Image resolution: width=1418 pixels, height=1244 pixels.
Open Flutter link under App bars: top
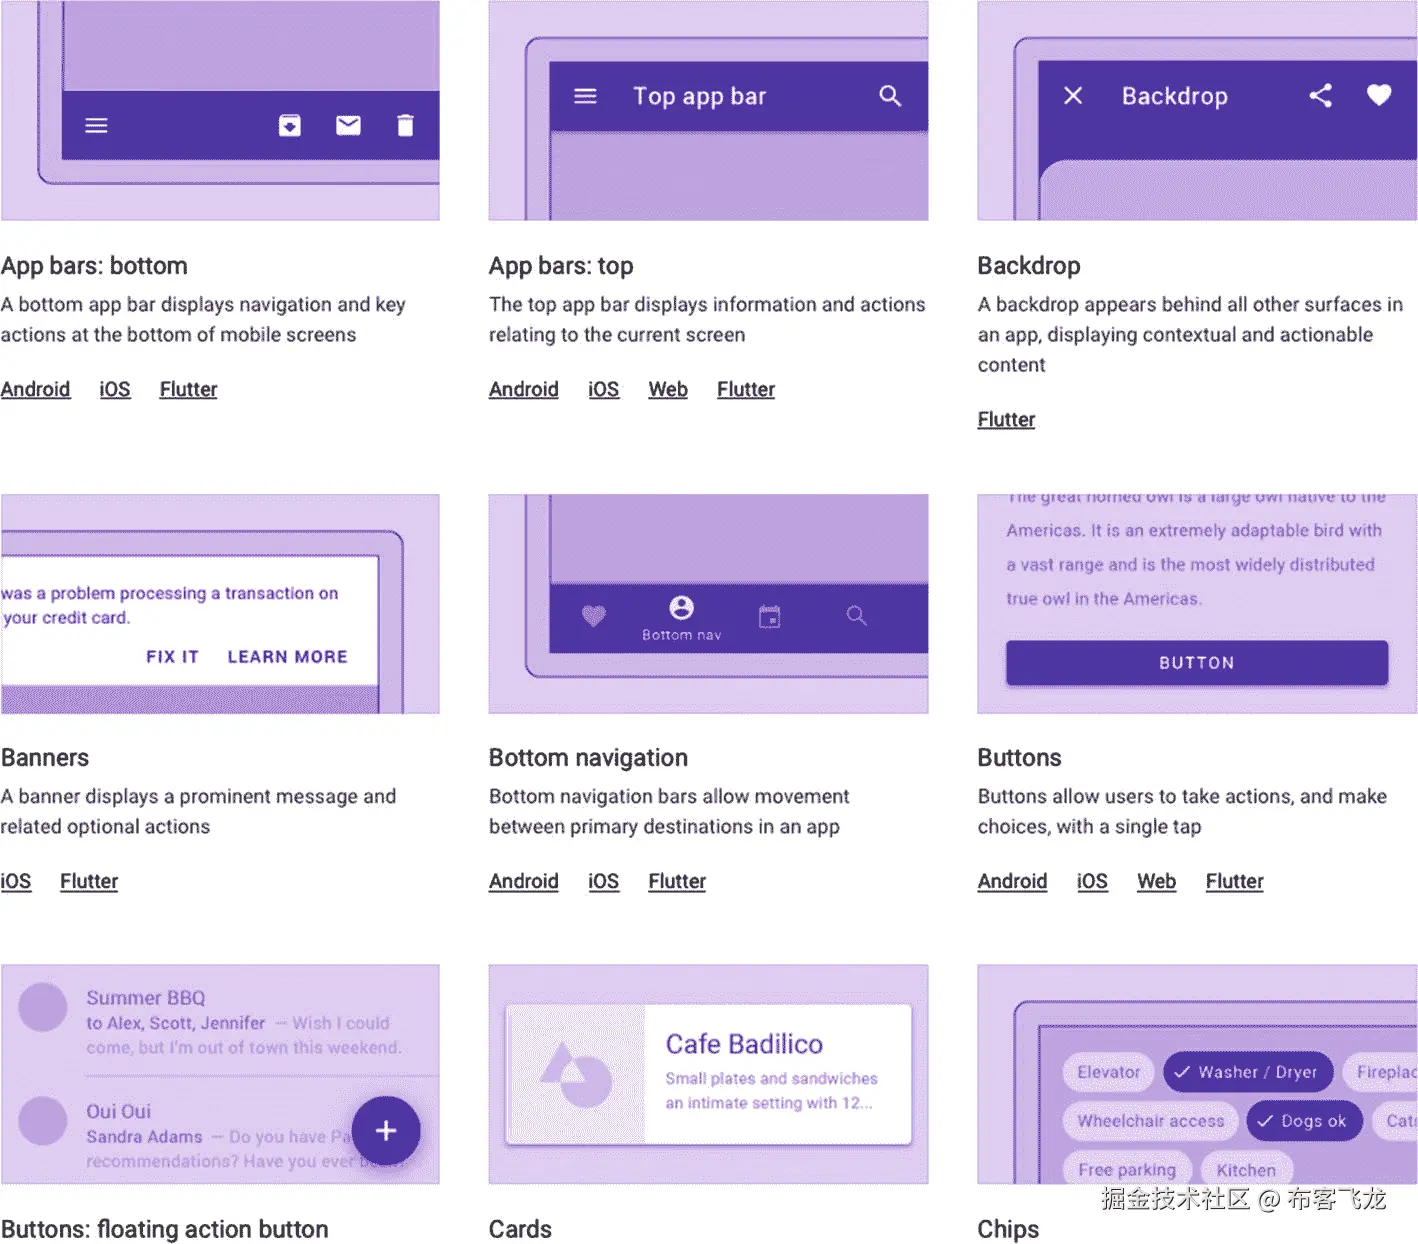(746, 389)
